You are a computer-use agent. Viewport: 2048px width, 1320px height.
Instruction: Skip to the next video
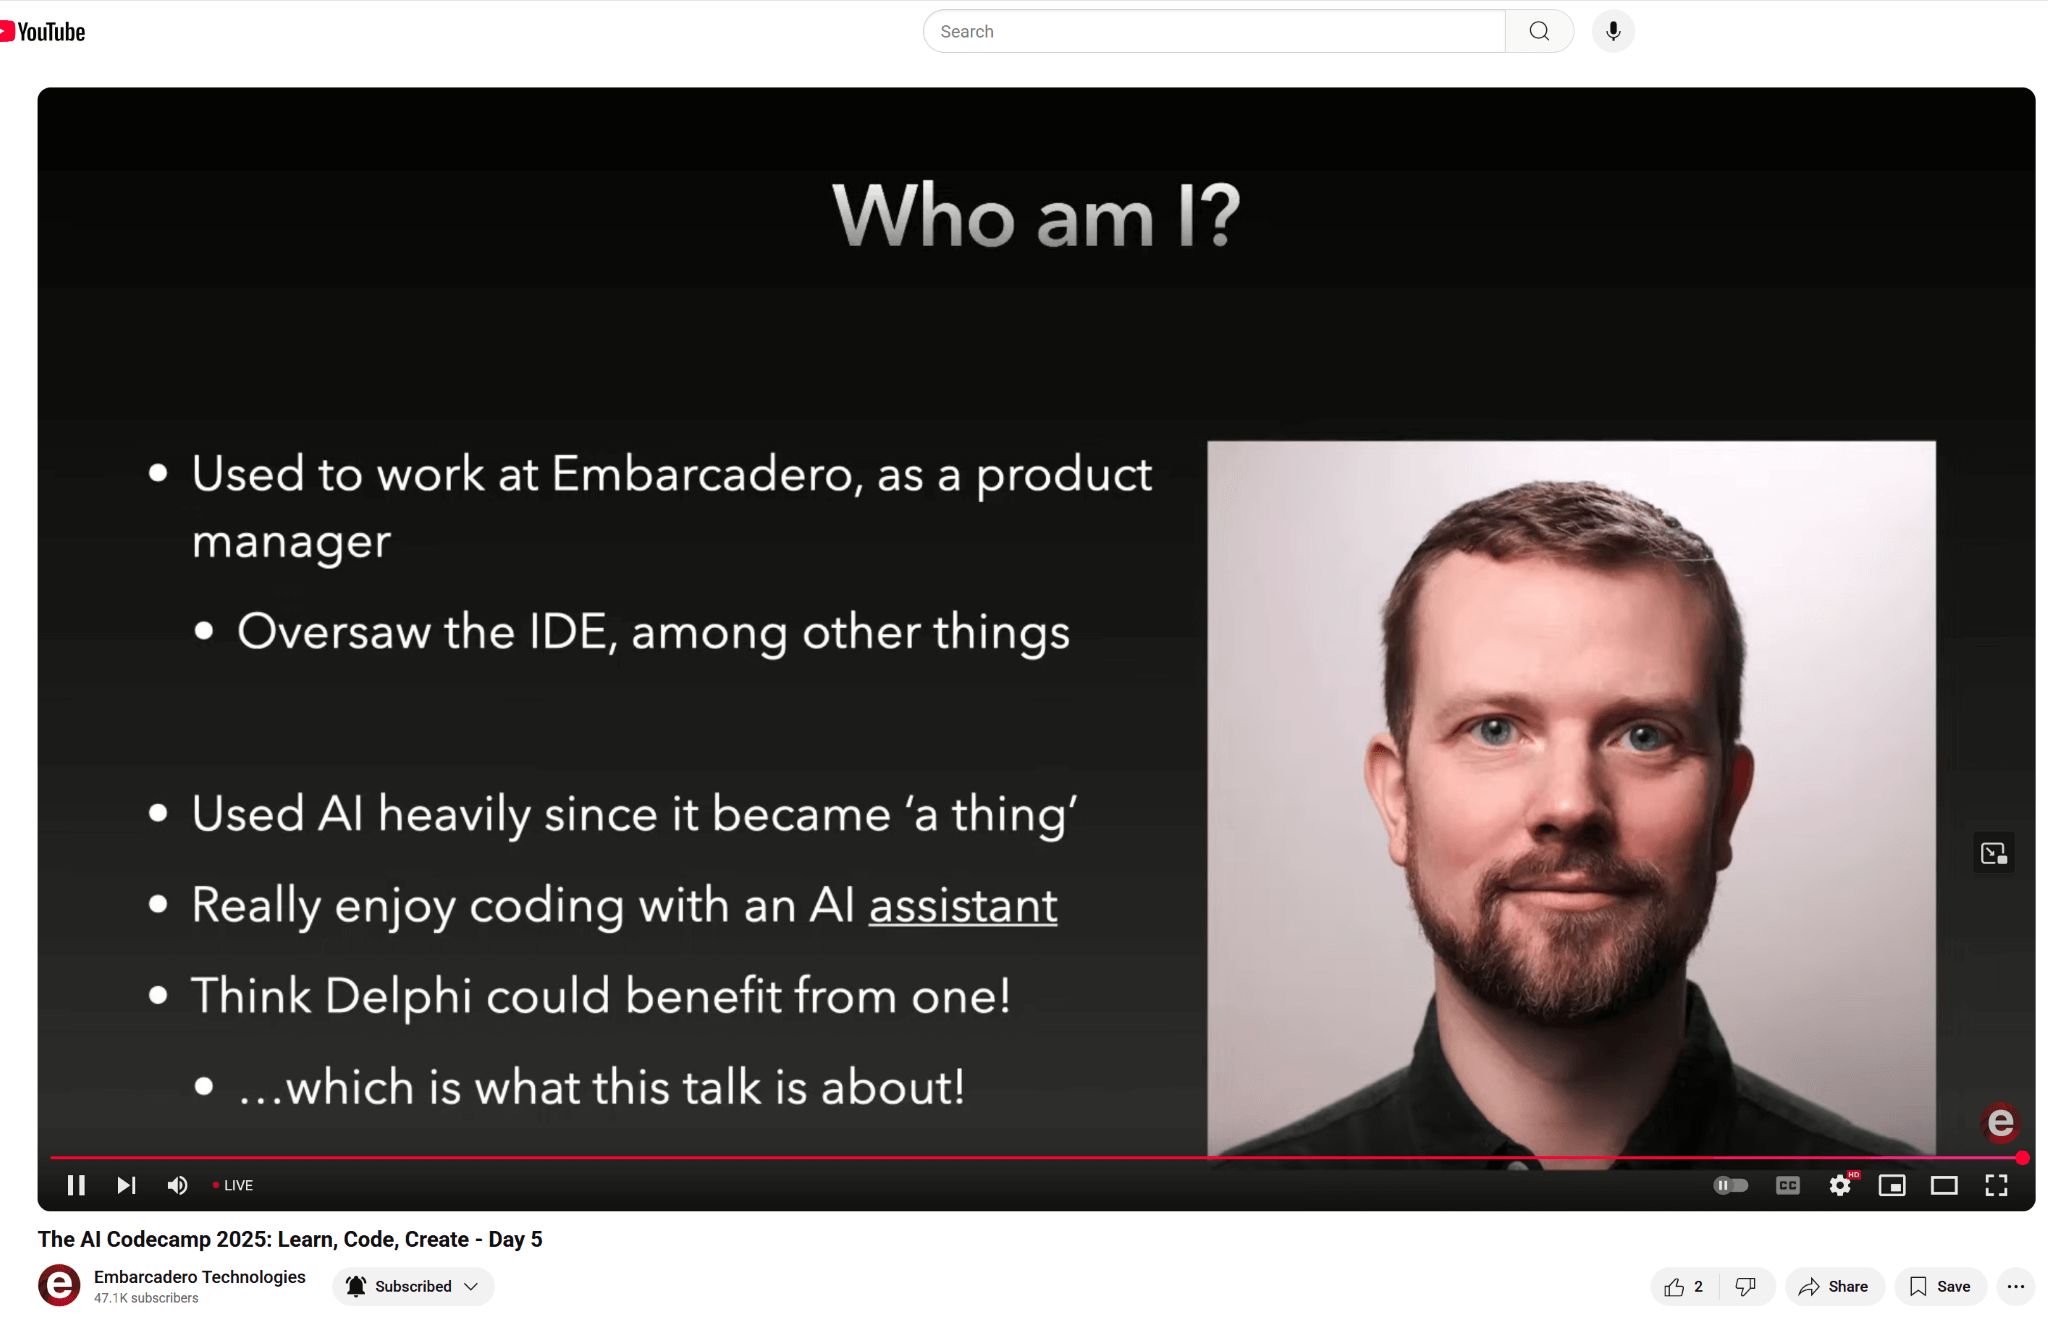pyautogui.click(x=126, y=1185)
